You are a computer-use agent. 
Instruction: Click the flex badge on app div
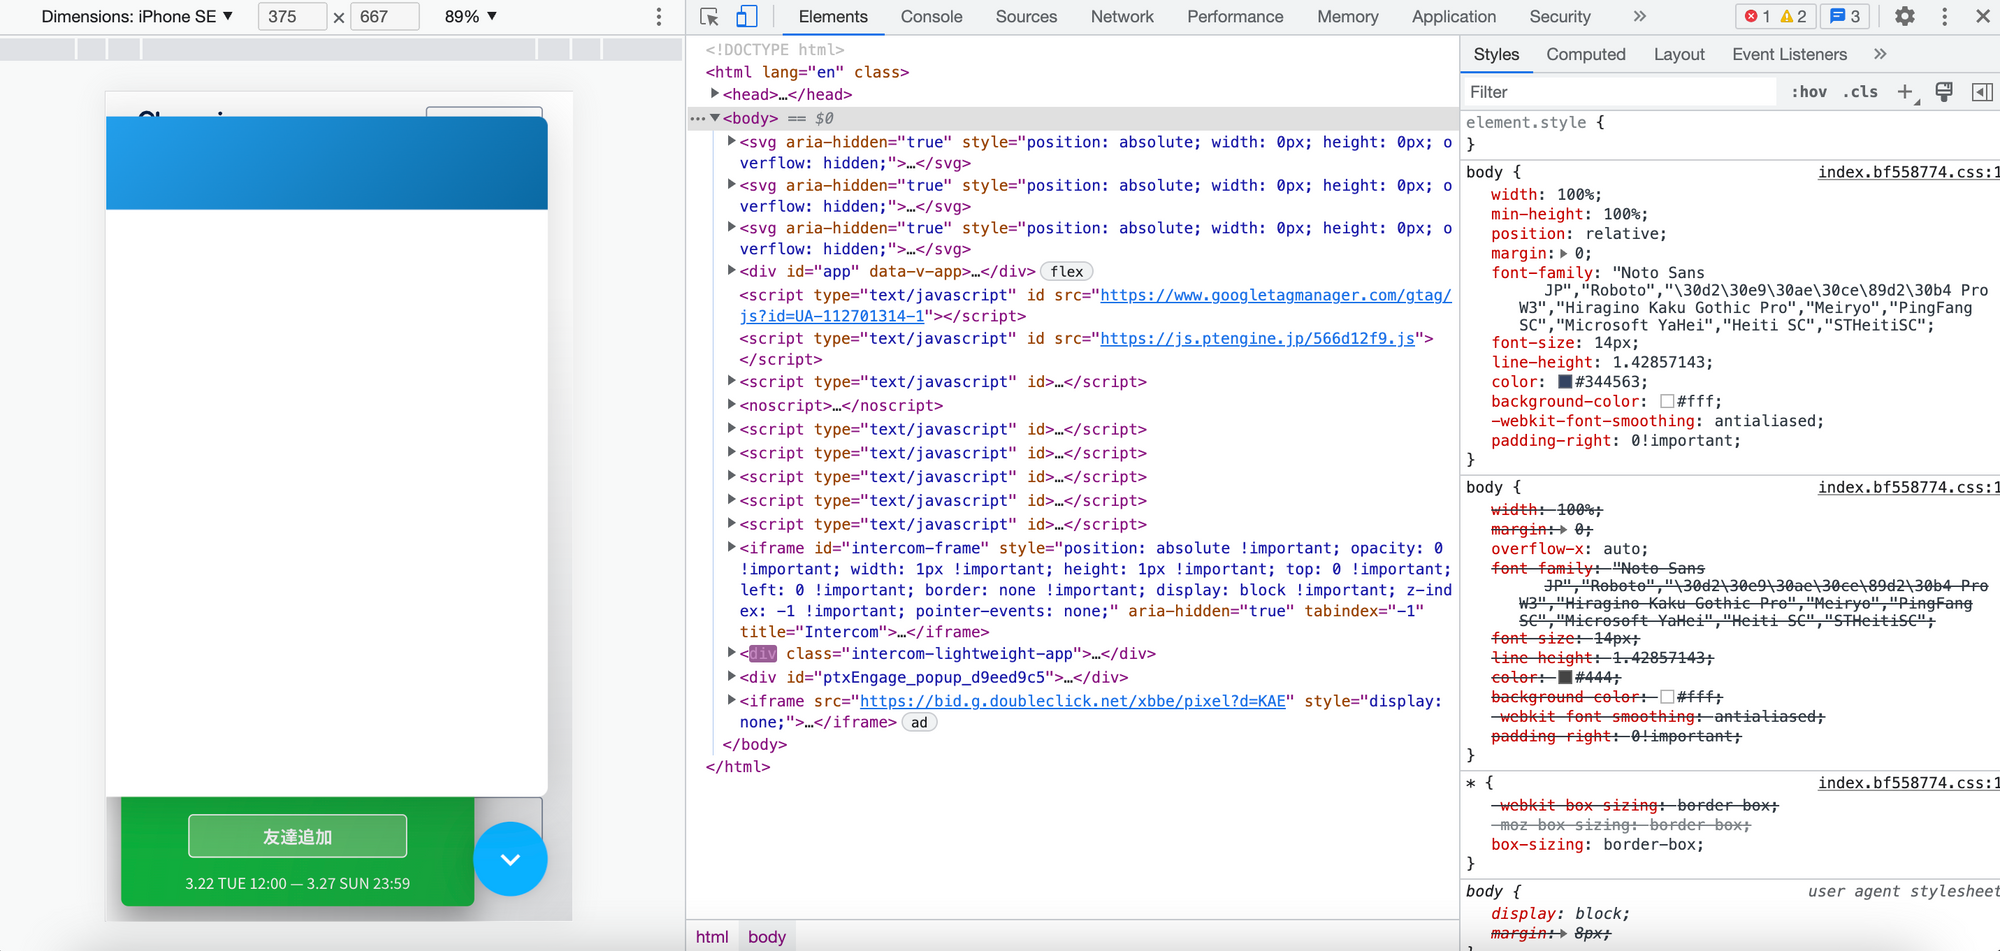click(x=1067, y=271)
